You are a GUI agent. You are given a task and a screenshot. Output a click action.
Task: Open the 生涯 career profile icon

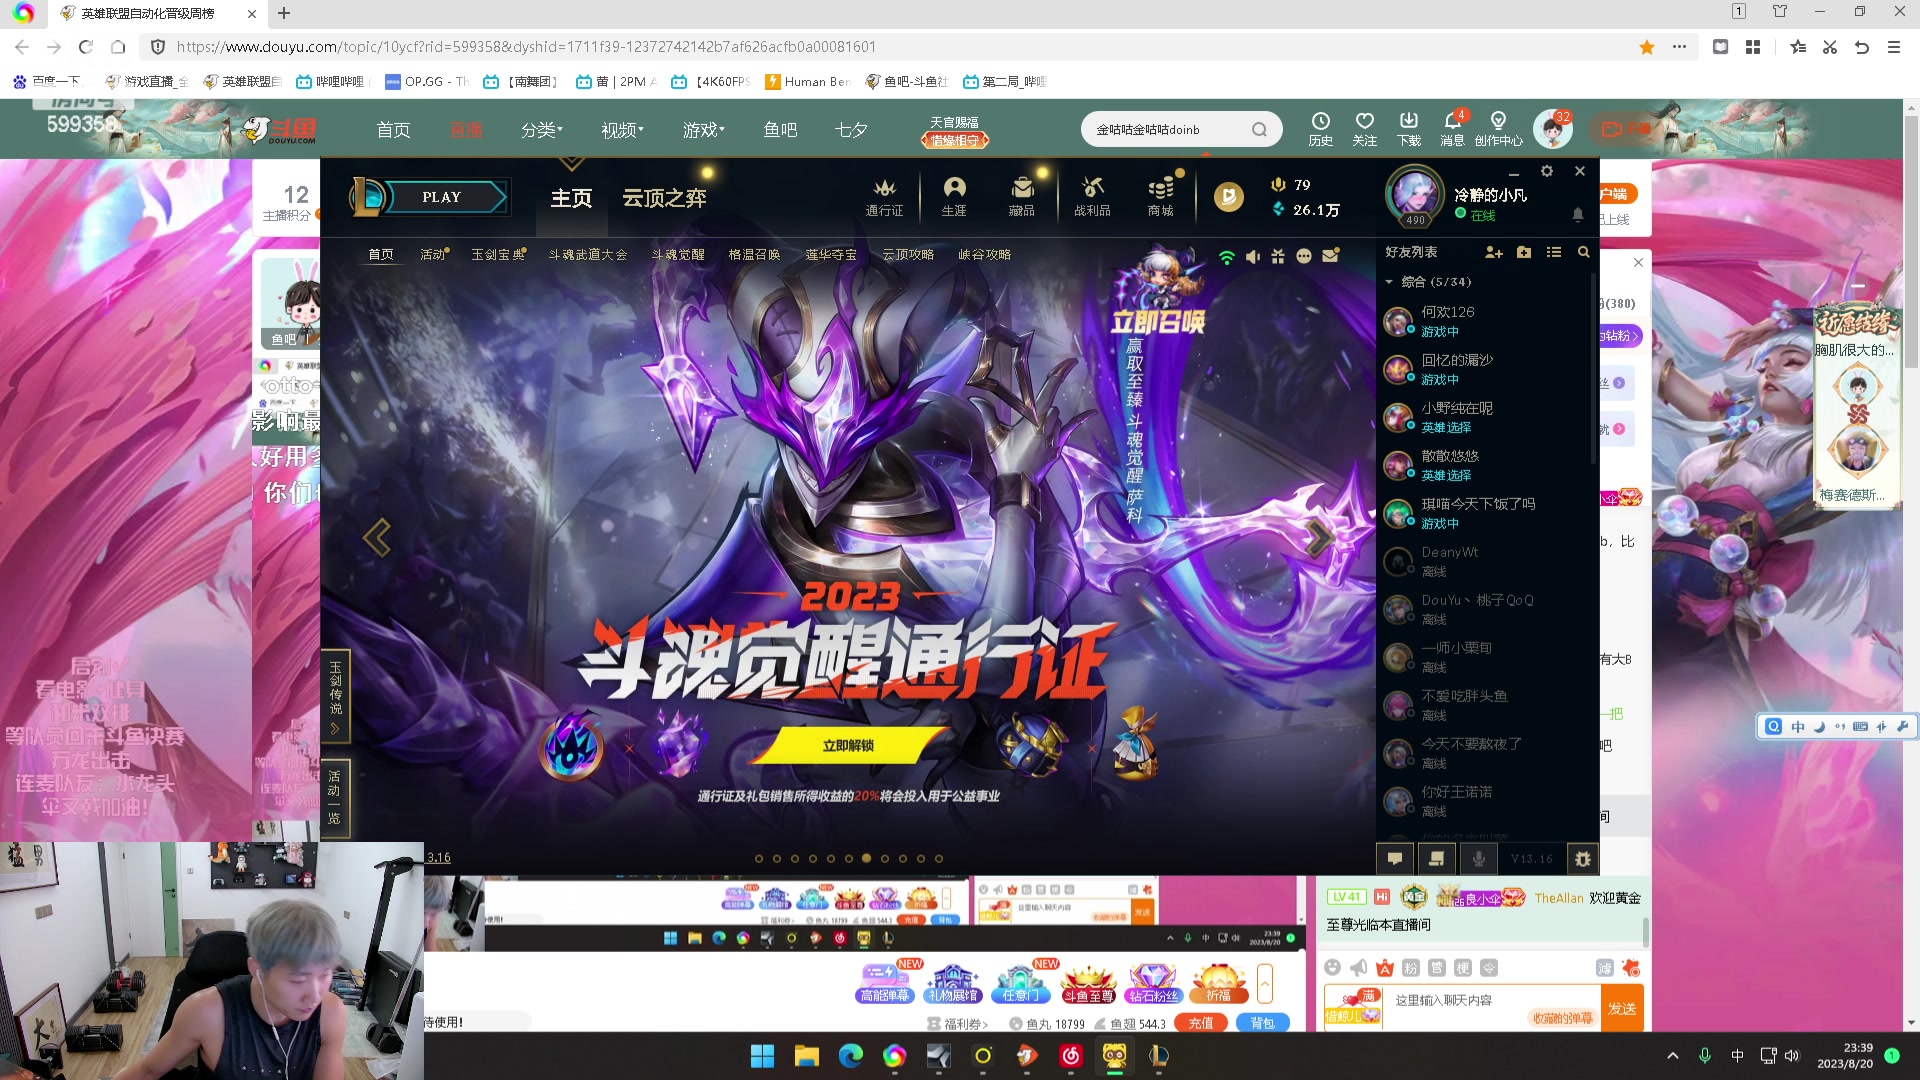click(954, 197)
